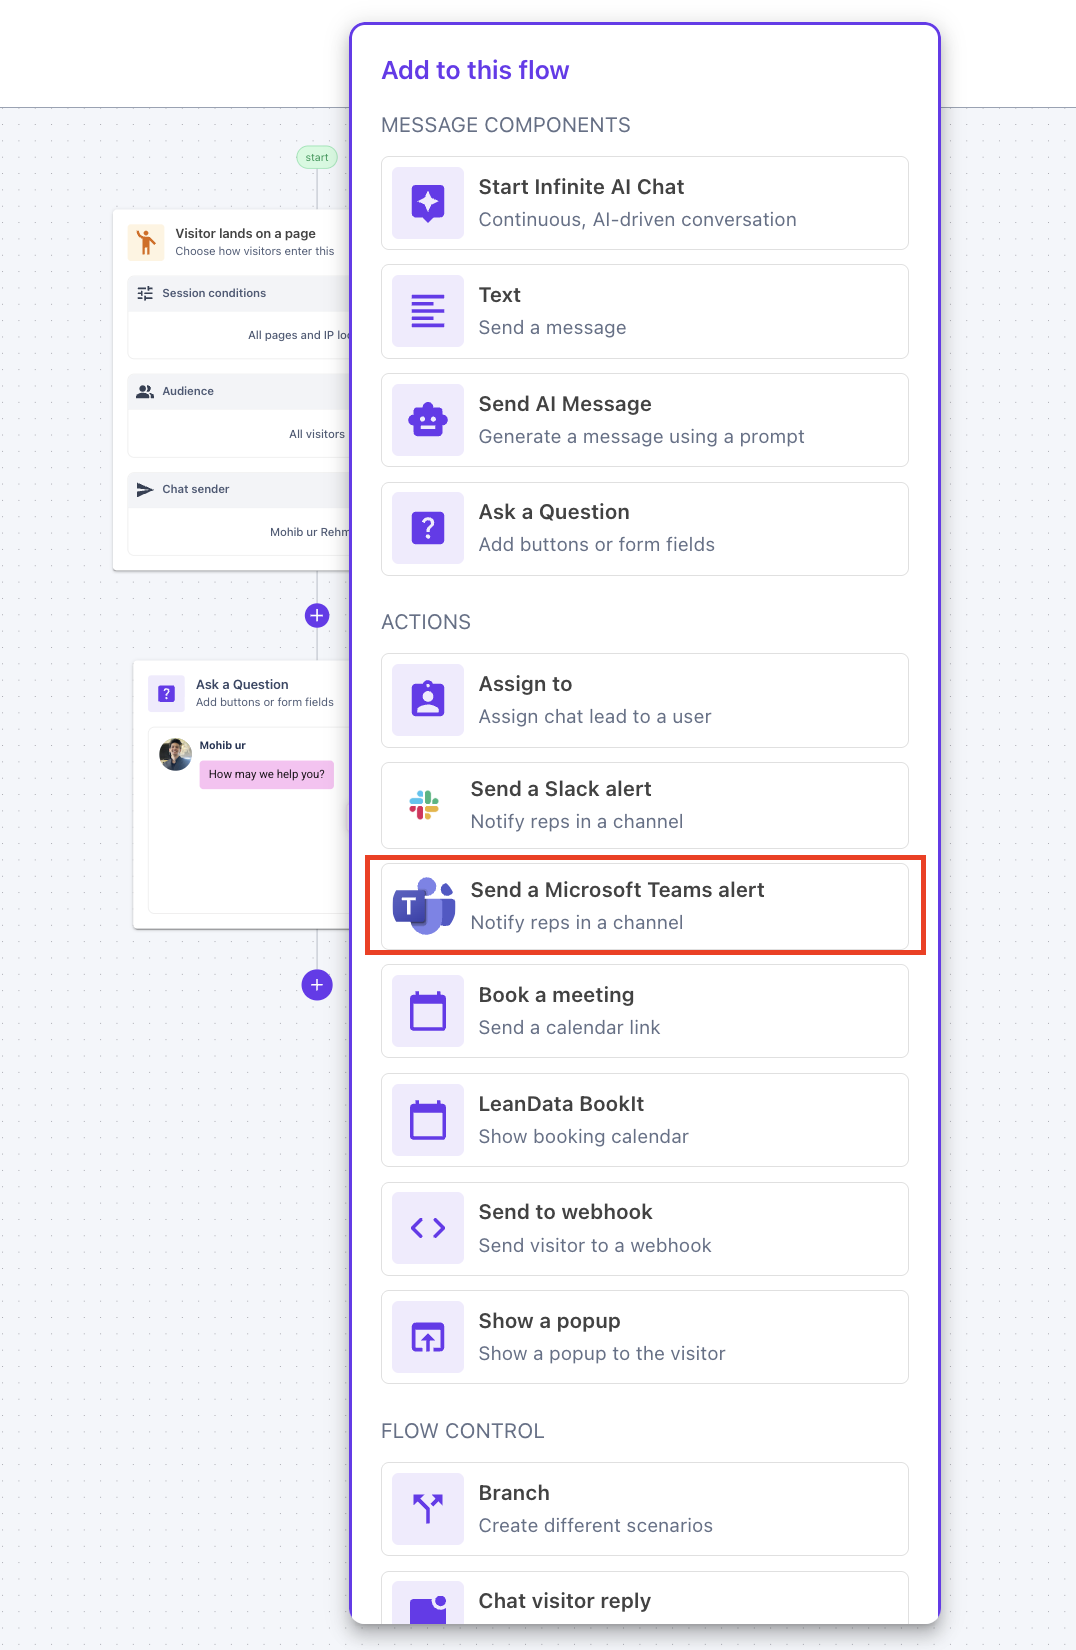Click the Show a popup title
Screen dimensions: 1076x1650
pos(549,1321)
